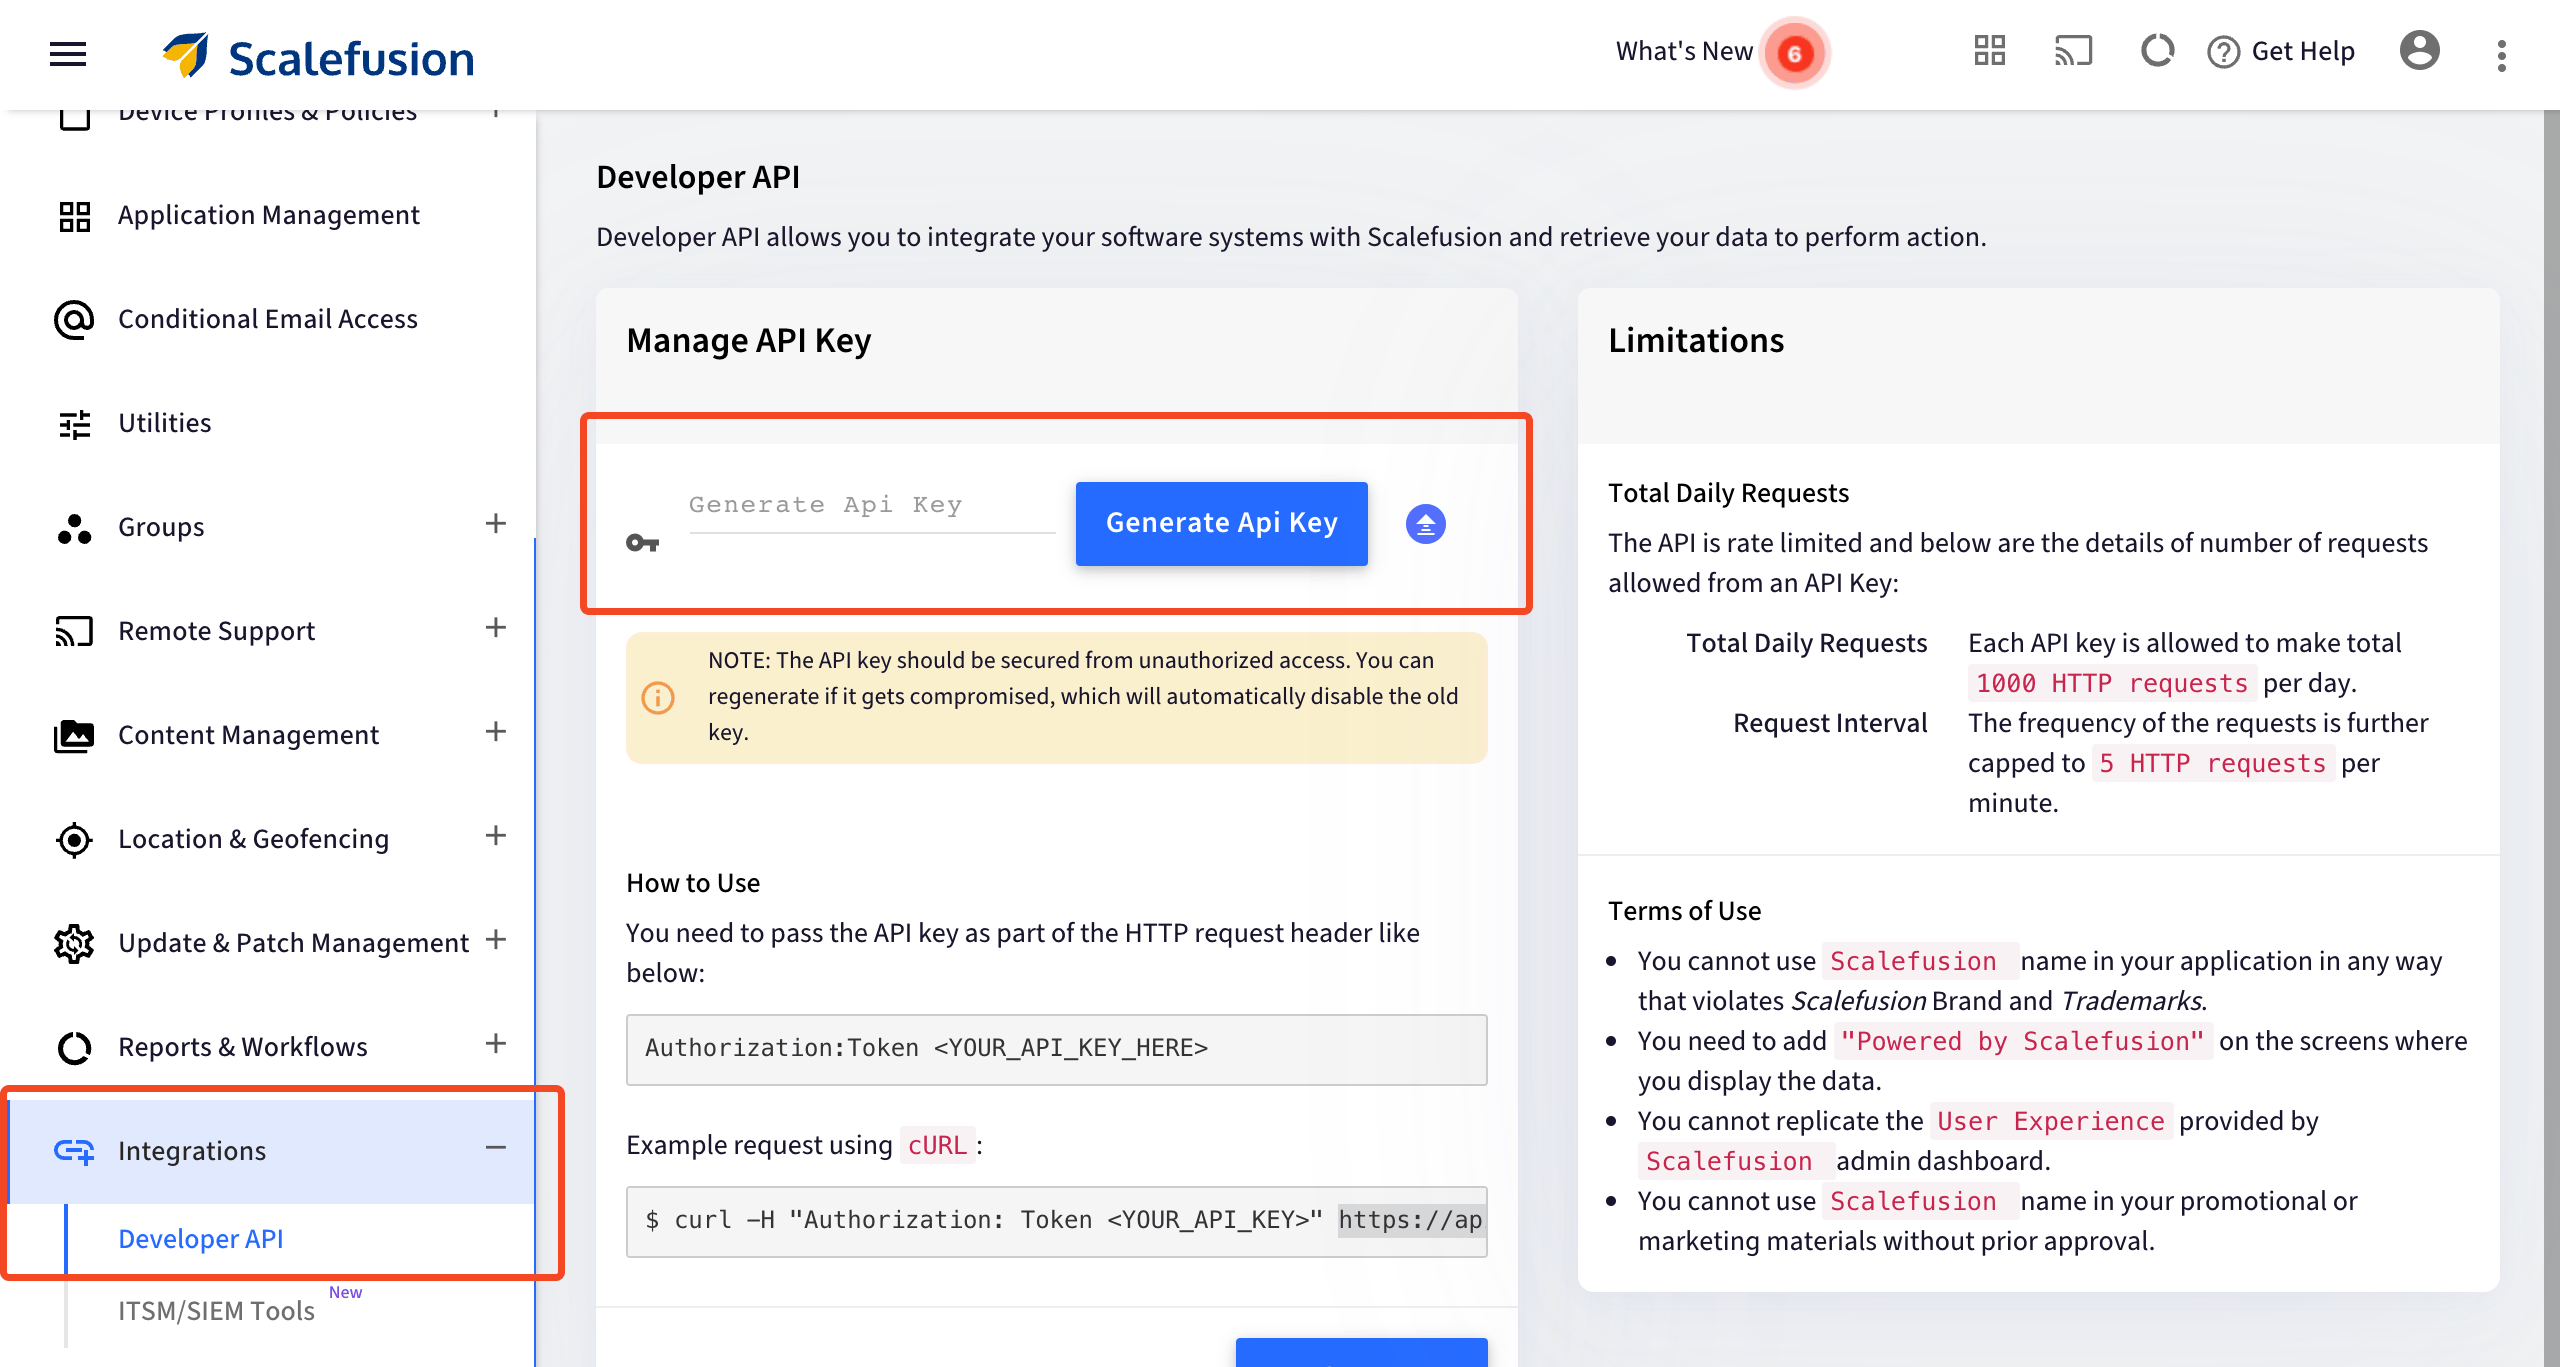2560x1367 pixels.
Task: Open Application Management menu item
Action: click(x=268, y=216)
